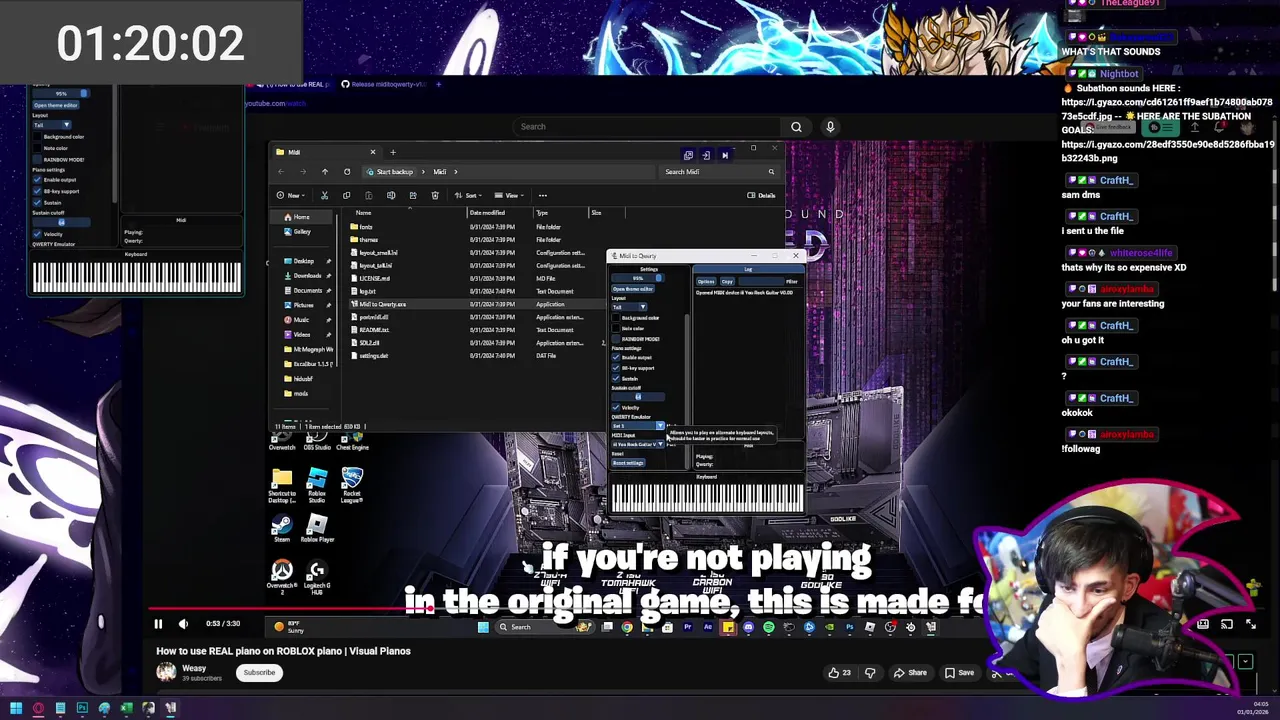Image resolution: width=1280 pixels, height=720 pixels.
Task: Open the QWERTY Emulator set dropdown
Action: pyautogui.click(x=638, y=426)
